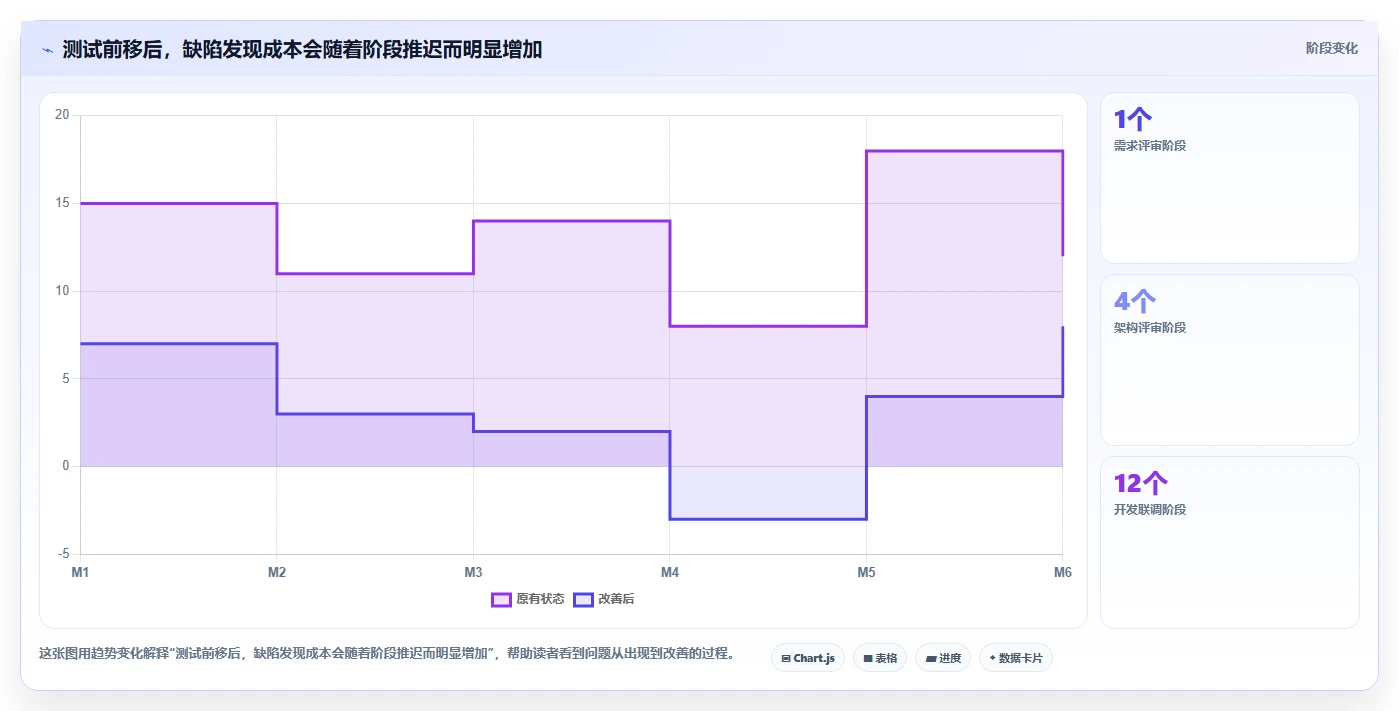Click the blue step segment between M4 and M5
The image size is (1399, 711).
[768, 519]
